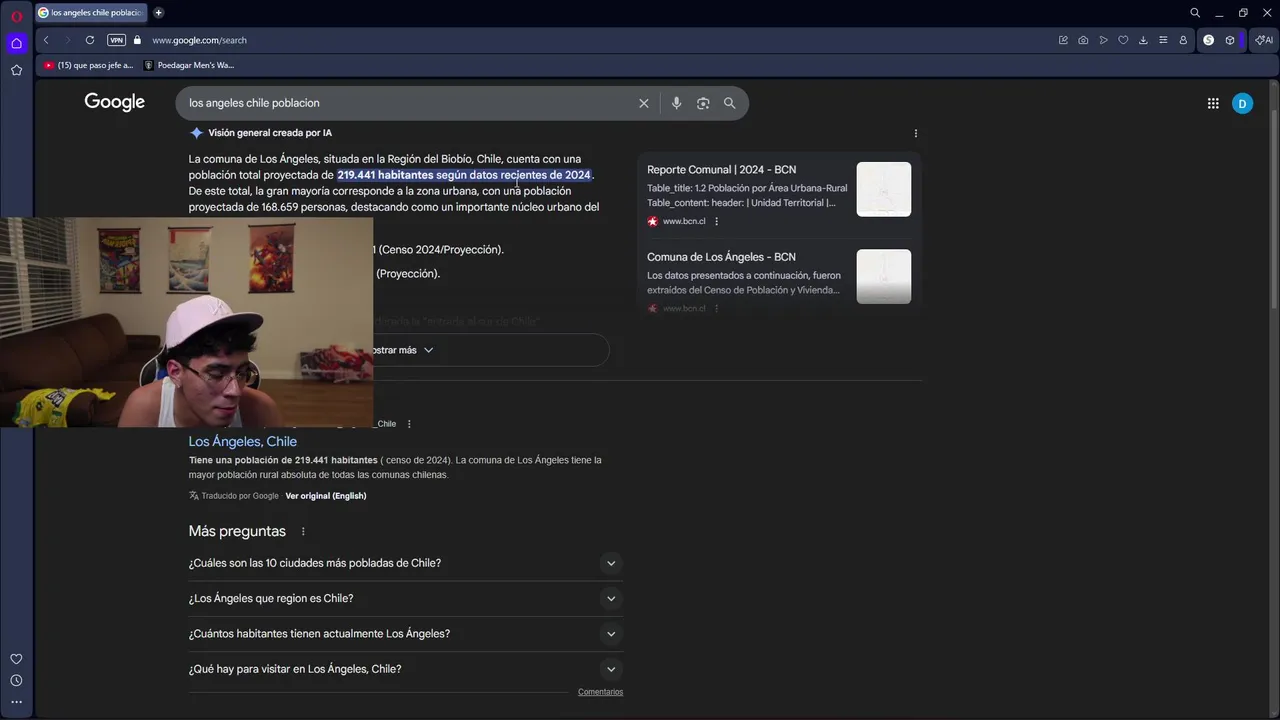Open the Poedagar Men's Wa... bookmark
Viewport: 1280px width, 720px height.
tap(189, 65)
